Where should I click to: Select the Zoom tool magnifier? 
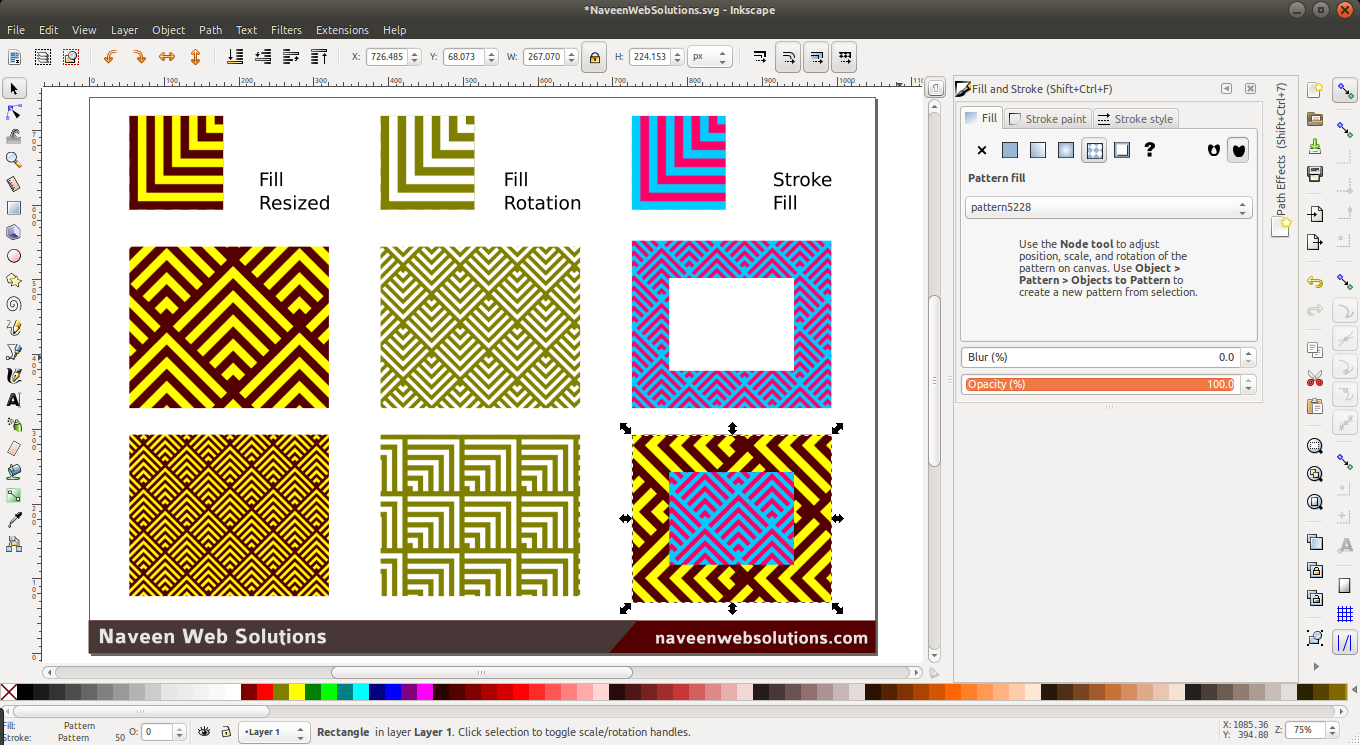click(x=14, y=160)
